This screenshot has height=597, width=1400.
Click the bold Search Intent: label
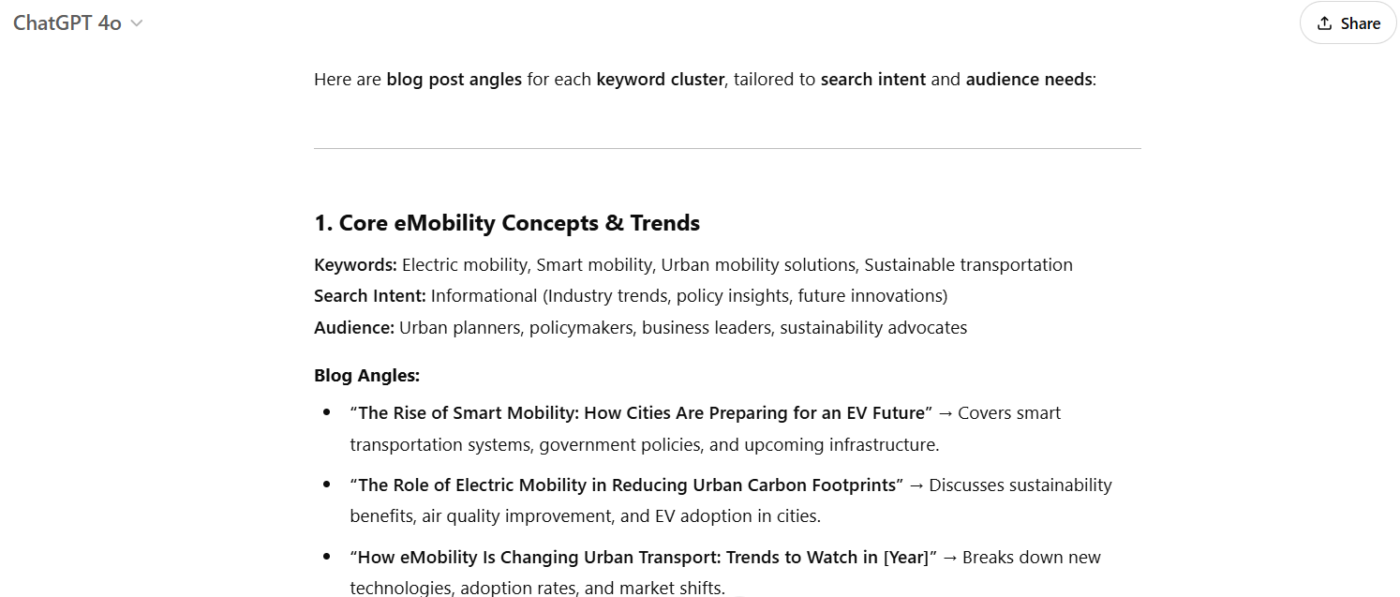370,296
